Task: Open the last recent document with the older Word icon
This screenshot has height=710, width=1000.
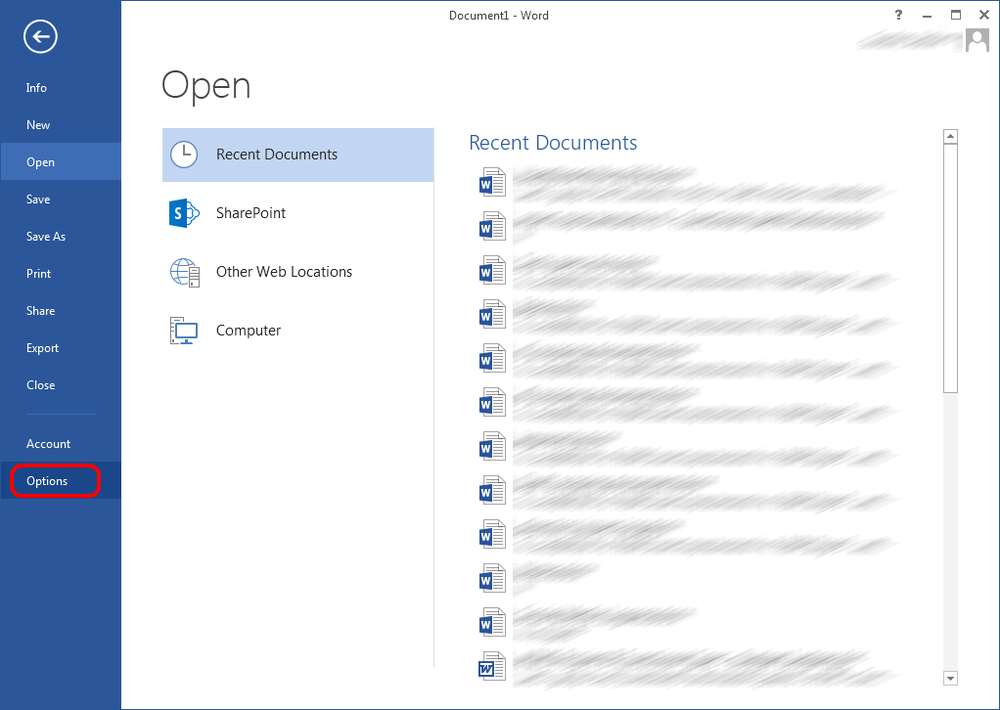Action: (x=688, y=667)
